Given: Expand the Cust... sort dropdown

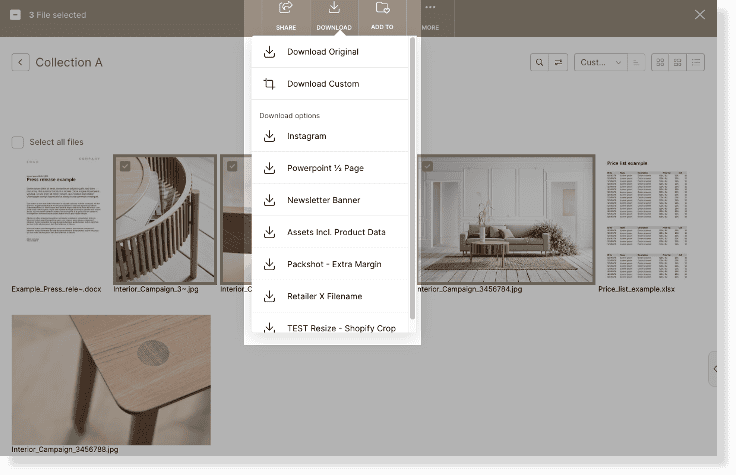Looking at the screenshot, I should point(600,62).
